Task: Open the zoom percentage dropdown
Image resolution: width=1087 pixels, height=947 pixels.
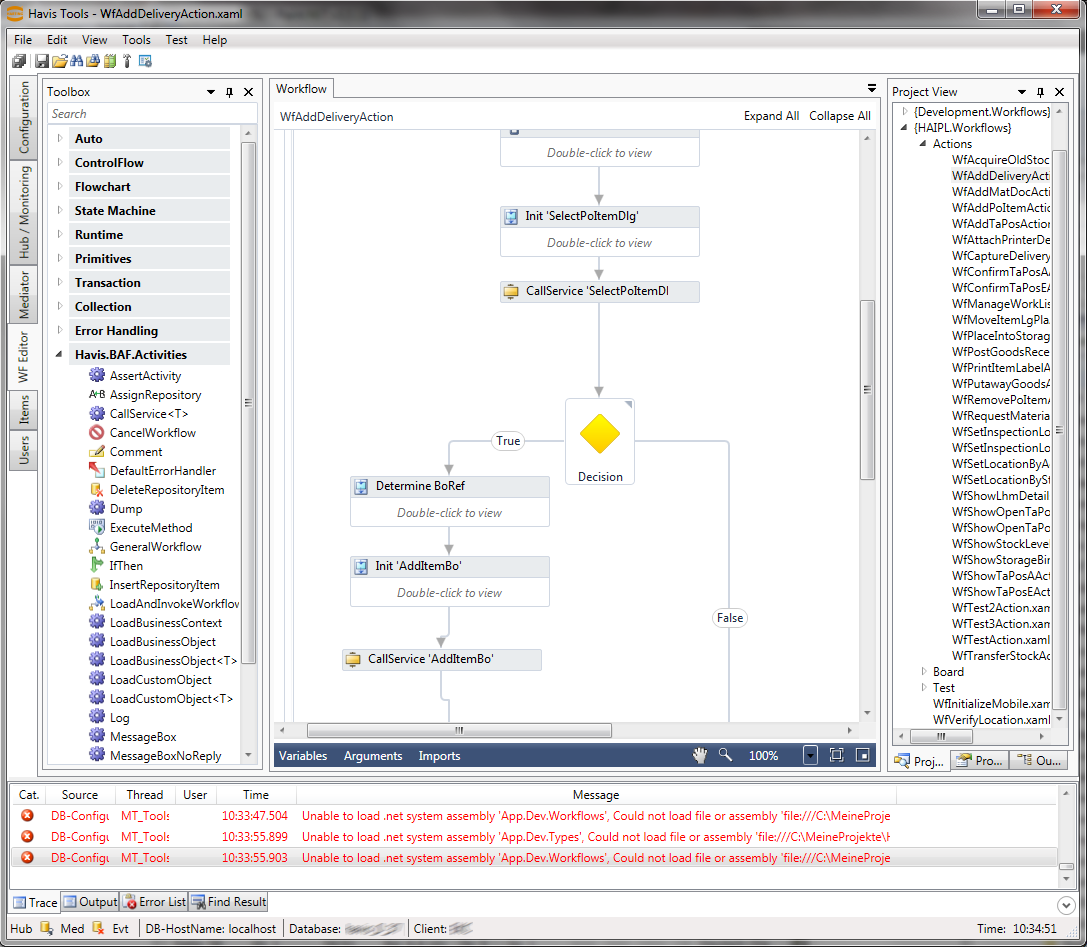Action: (x=810, y=756)
